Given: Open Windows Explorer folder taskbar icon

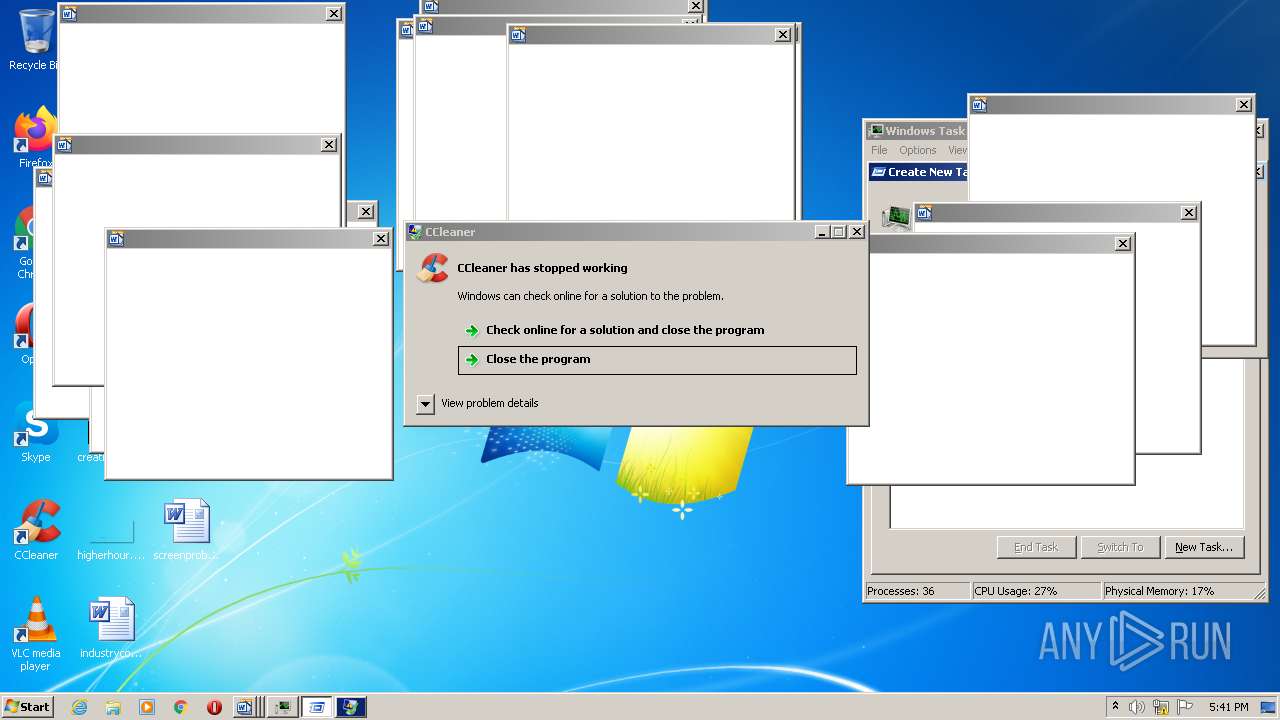Looking at the screenshot, I should [113, 707].
